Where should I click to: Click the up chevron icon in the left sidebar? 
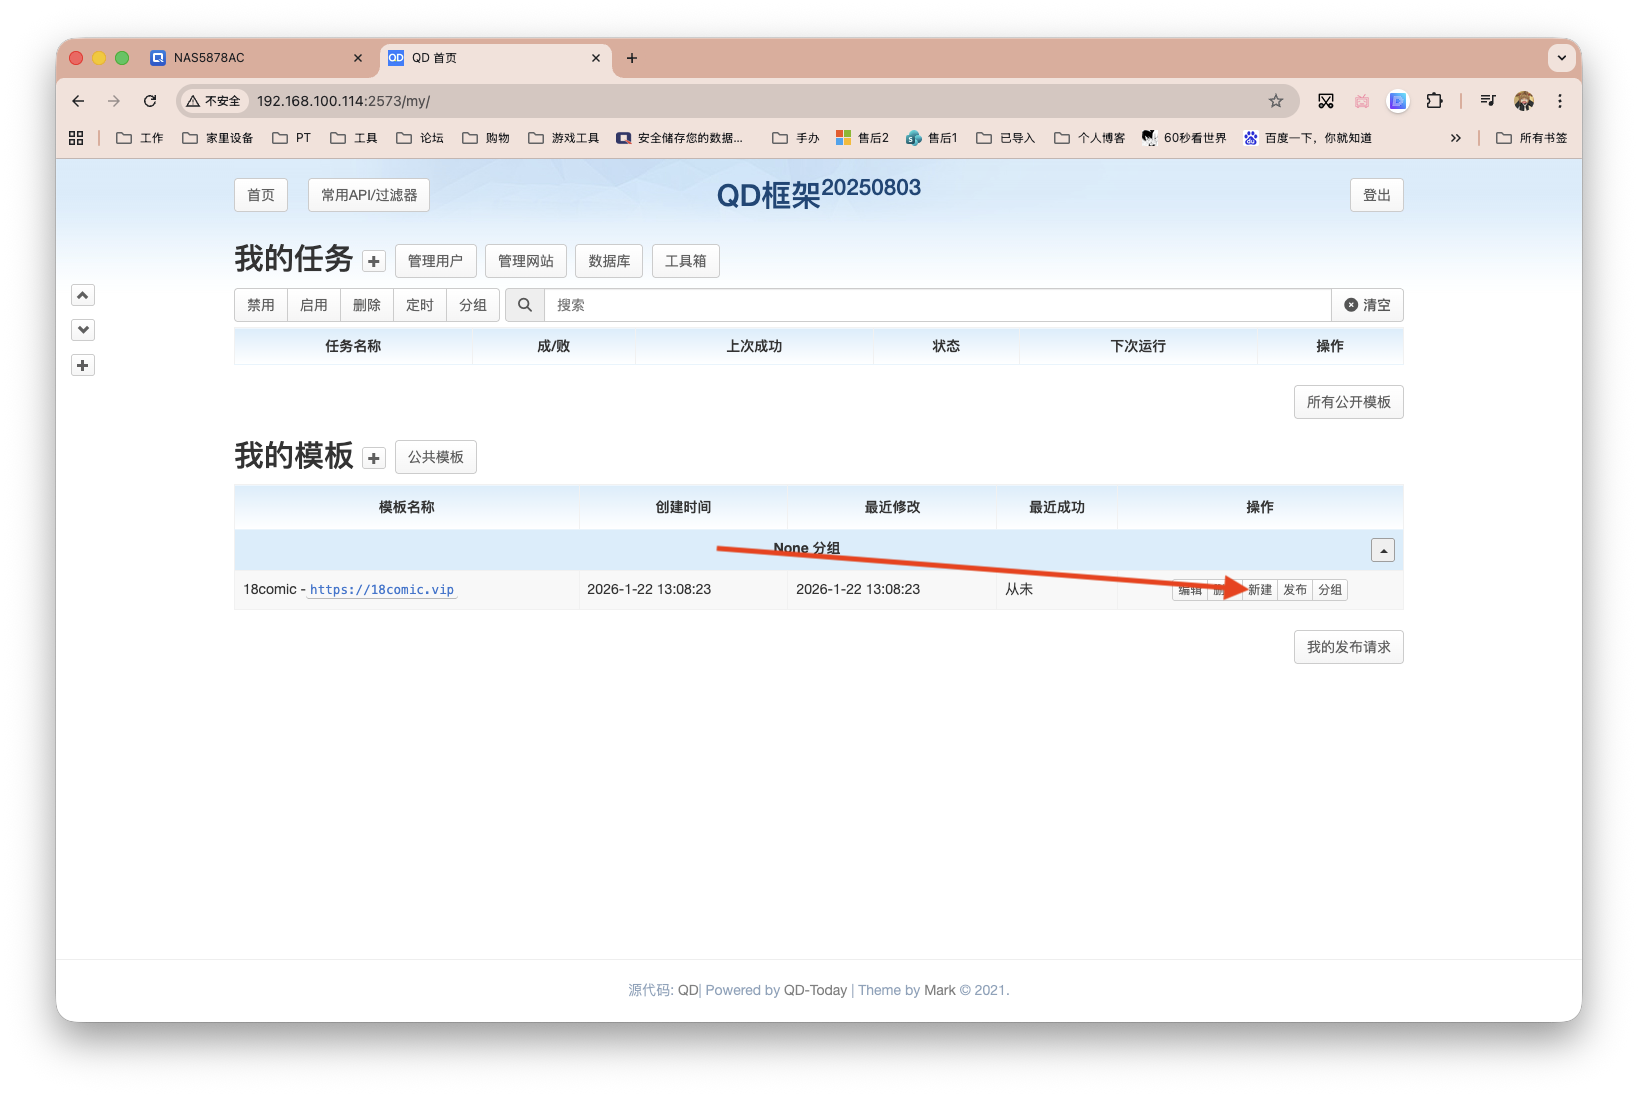(x=83, y=295)
